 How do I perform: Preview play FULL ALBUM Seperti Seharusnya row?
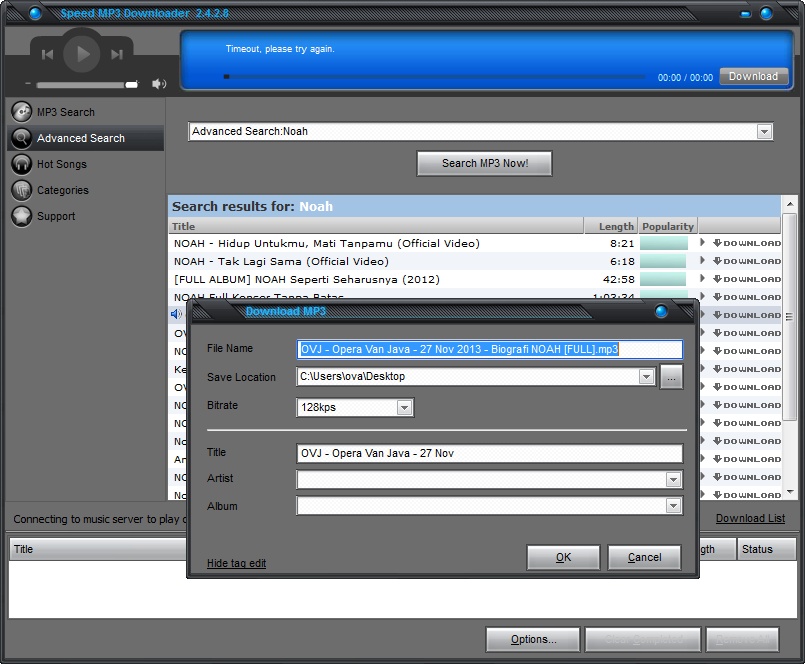702,278
